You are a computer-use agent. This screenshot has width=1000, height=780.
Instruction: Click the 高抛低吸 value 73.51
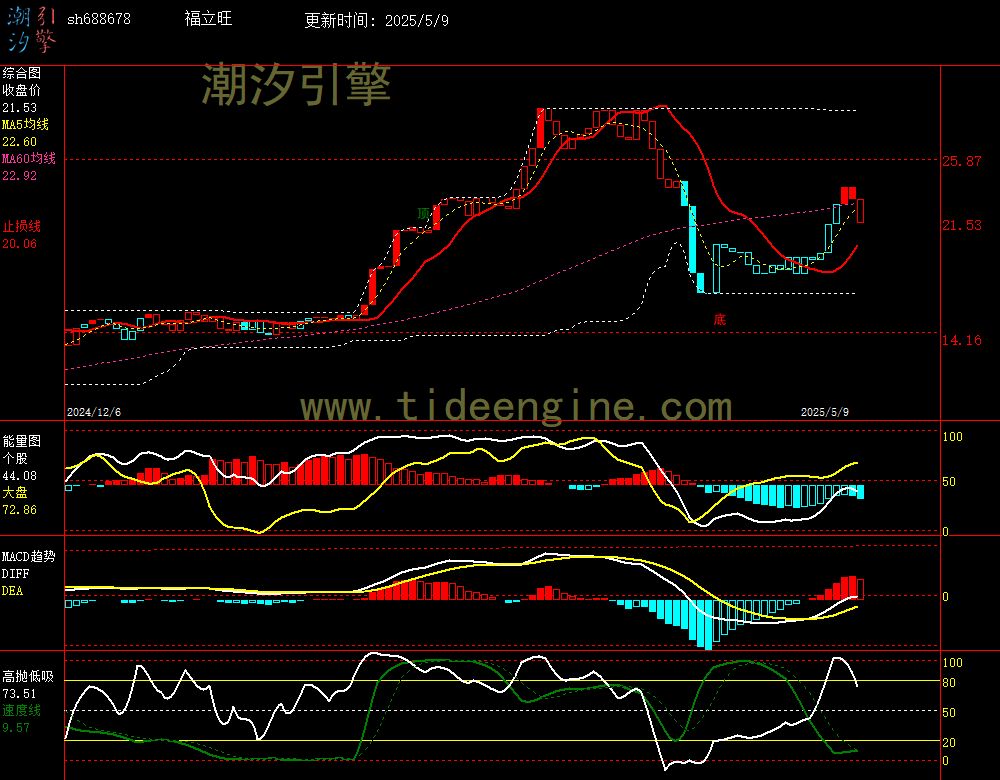click(x=19, y=693)
